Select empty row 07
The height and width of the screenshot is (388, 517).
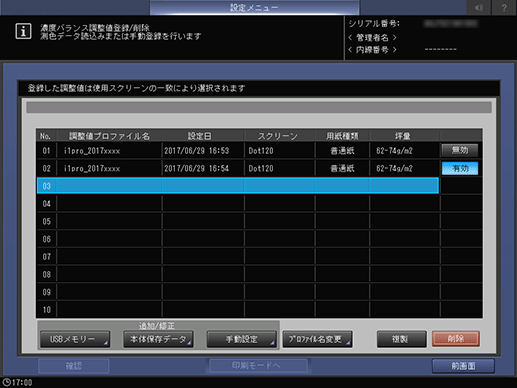tap(238, 256)
